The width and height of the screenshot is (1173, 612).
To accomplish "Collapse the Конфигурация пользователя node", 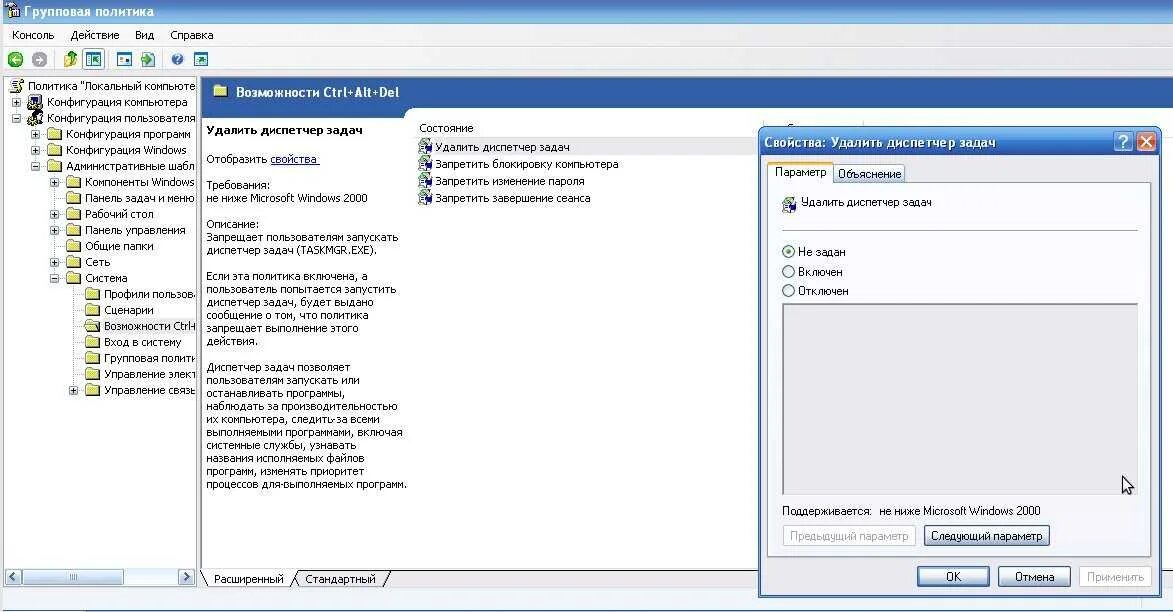I will [x=16, y=118].
